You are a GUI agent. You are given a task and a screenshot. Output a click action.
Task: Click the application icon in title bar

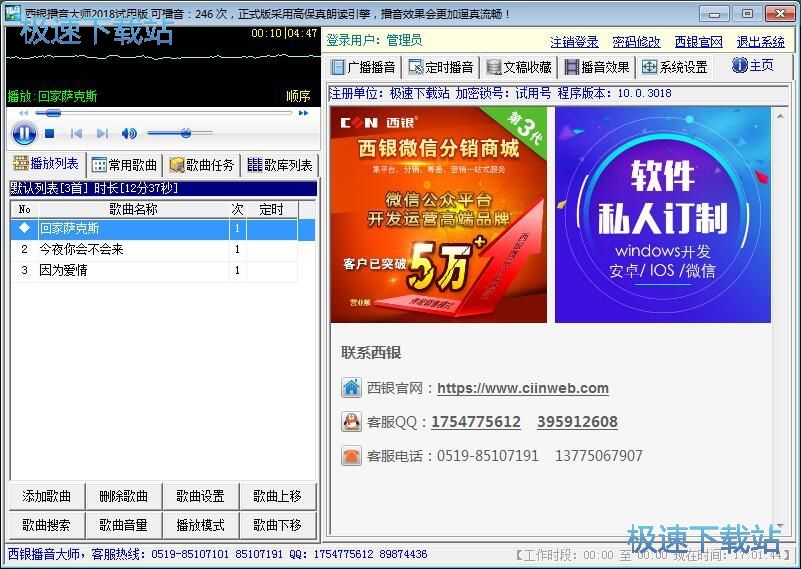[12, 12]
